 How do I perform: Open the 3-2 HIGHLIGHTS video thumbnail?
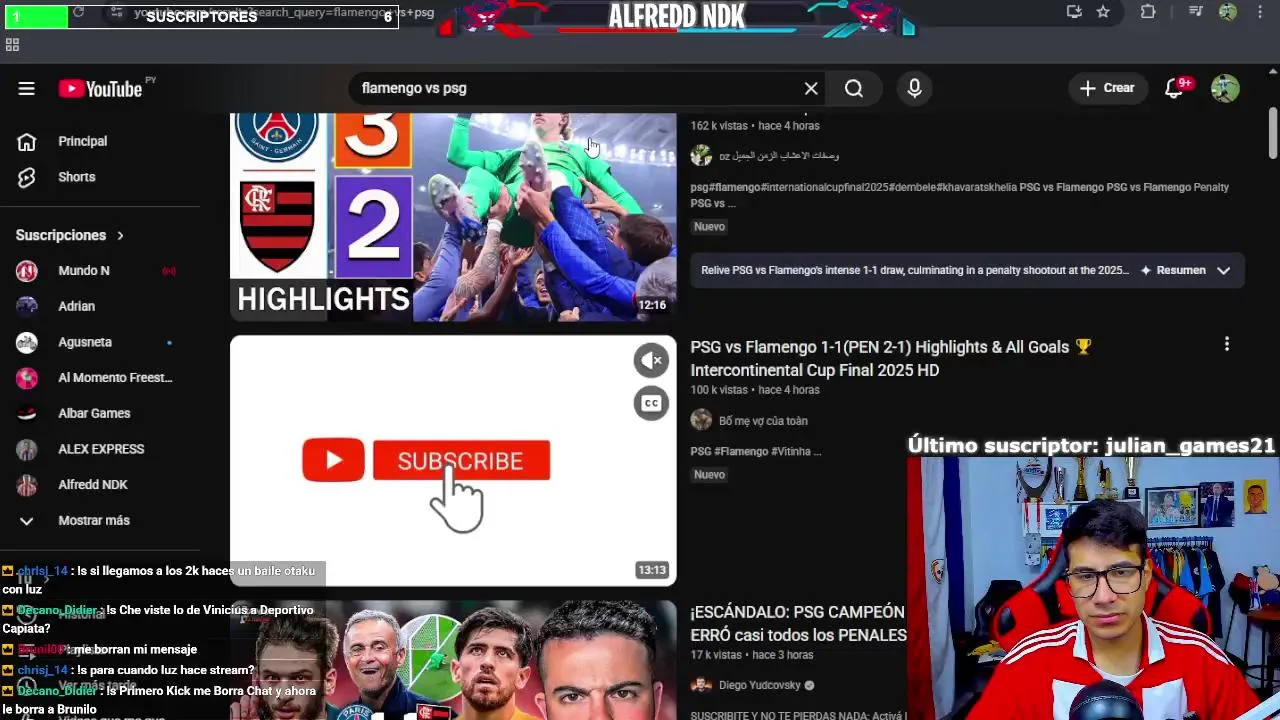tap(453, 217)
